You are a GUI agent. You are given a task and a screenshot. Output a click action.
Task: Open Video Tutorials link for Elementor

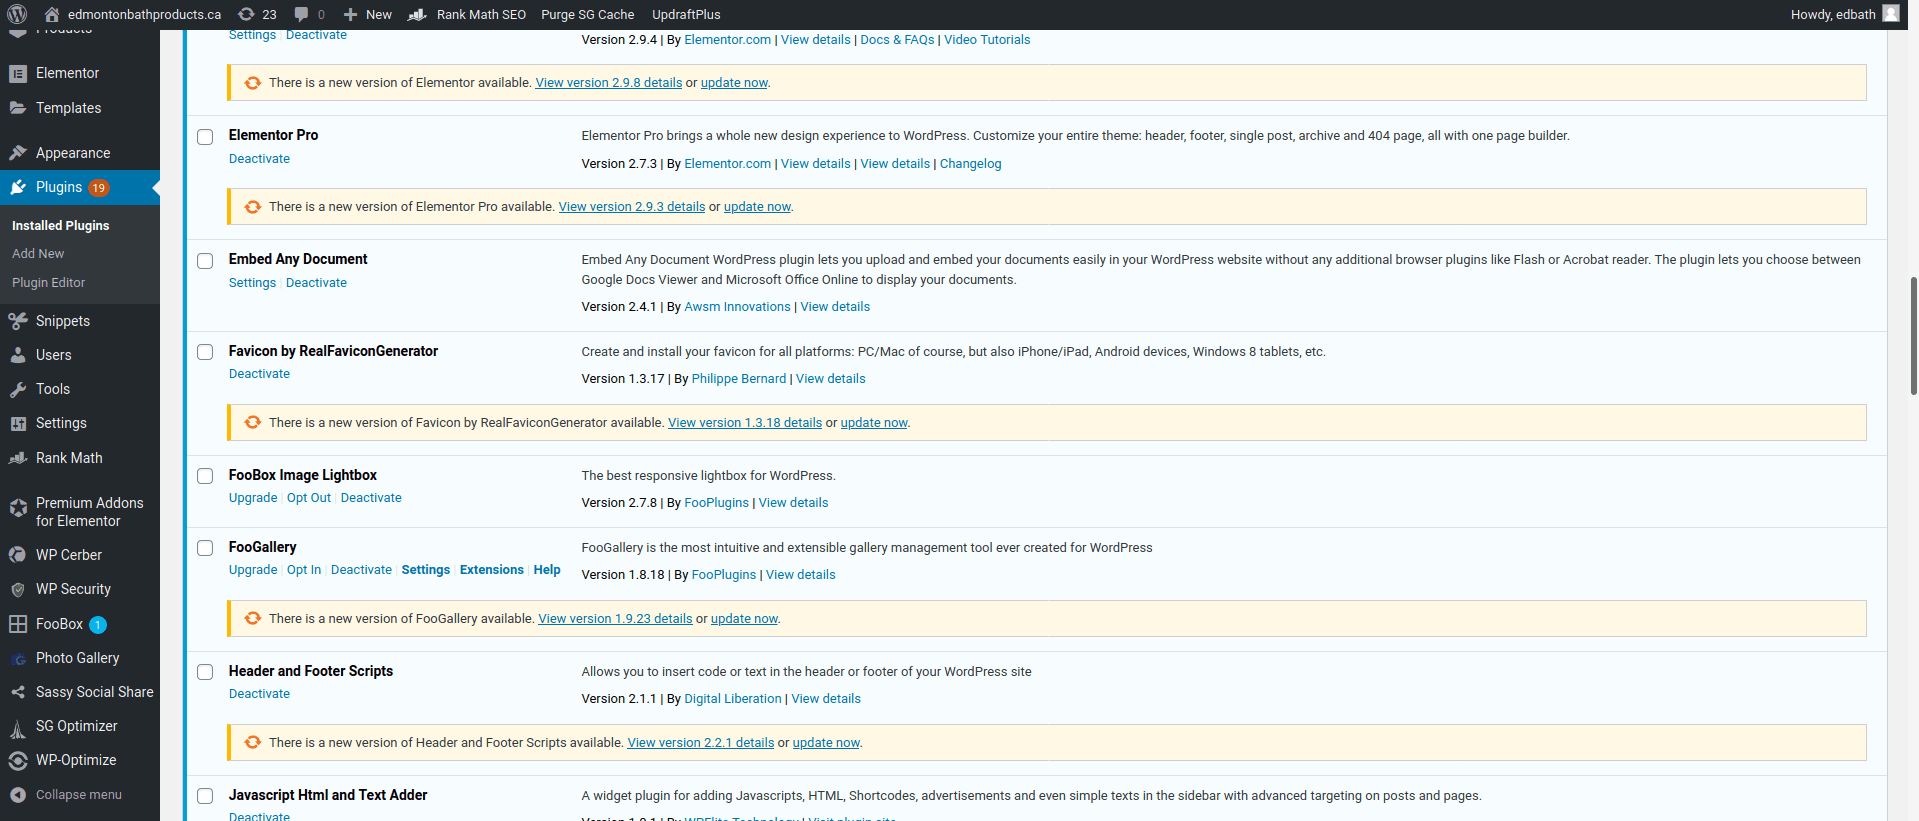987,40
